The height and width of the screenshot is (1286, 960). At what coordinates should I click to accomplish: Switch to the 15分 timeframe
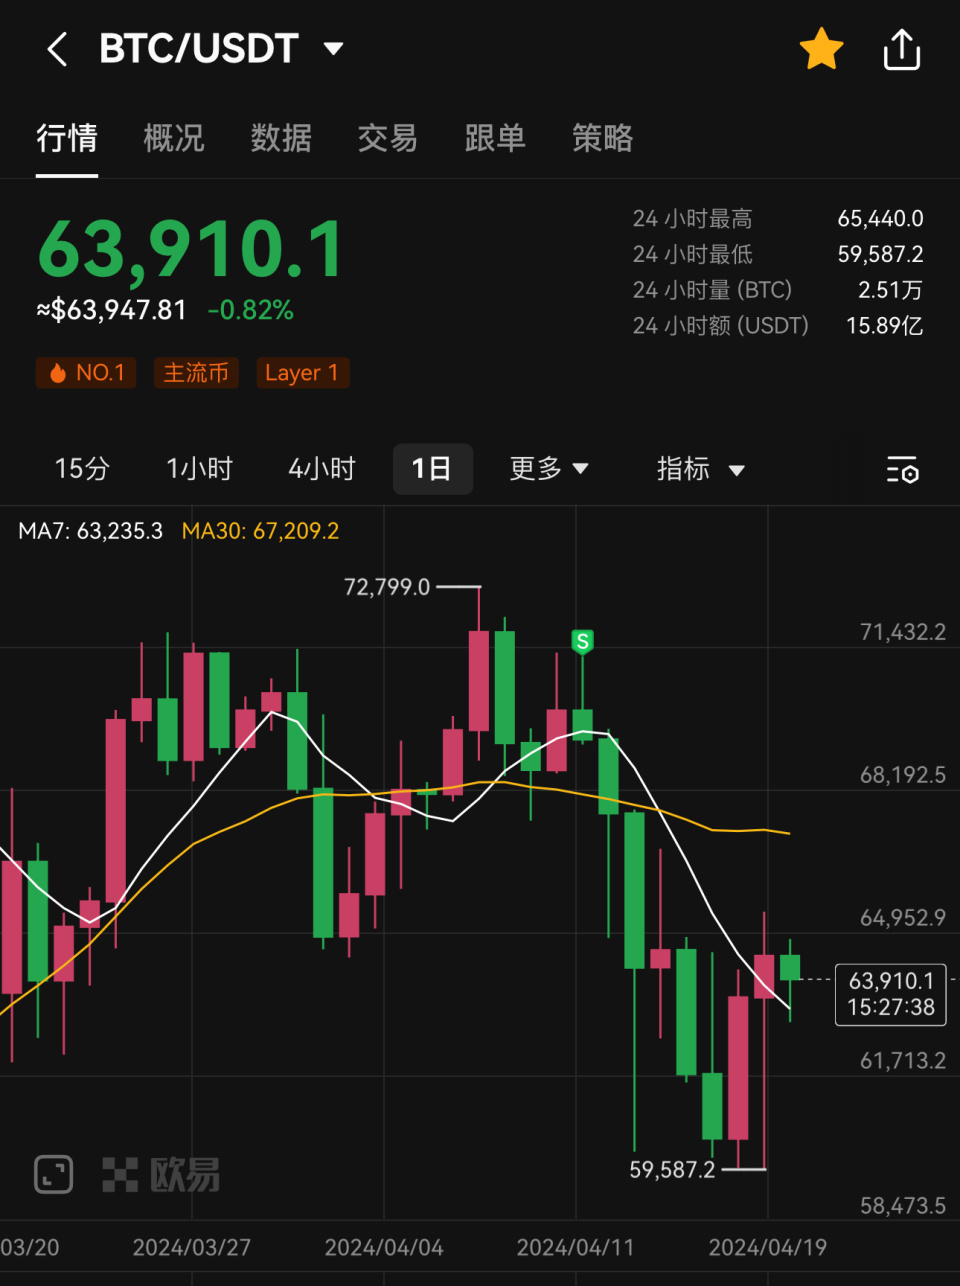82,469
